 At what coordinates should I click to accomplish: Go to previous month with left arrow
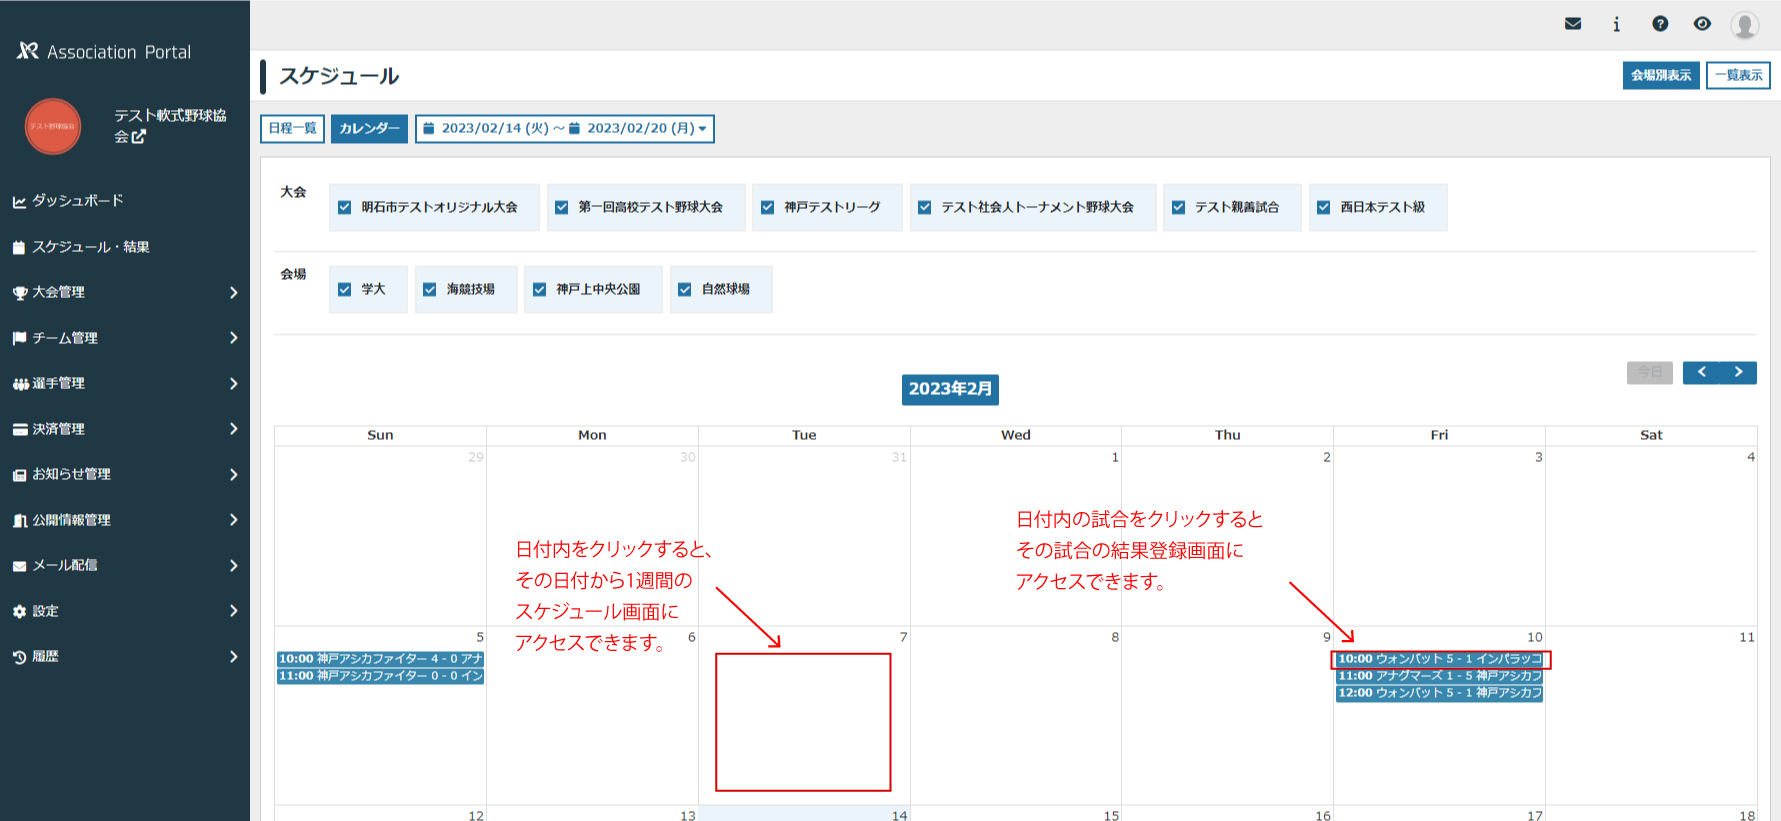[x=1701, y=372]
